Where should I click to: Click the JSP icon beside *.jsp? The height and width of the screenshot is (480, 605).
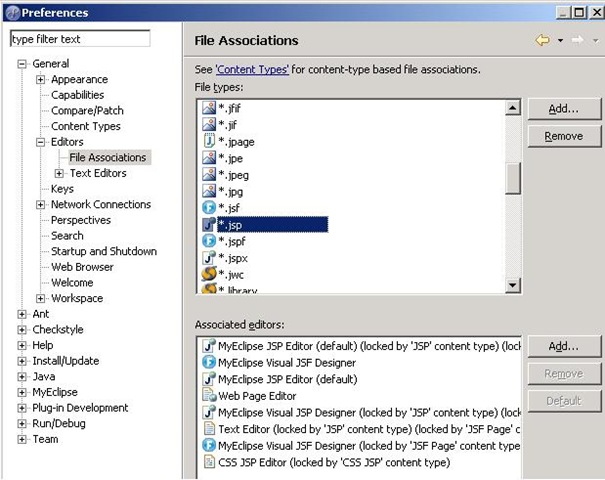click(209, 224)
